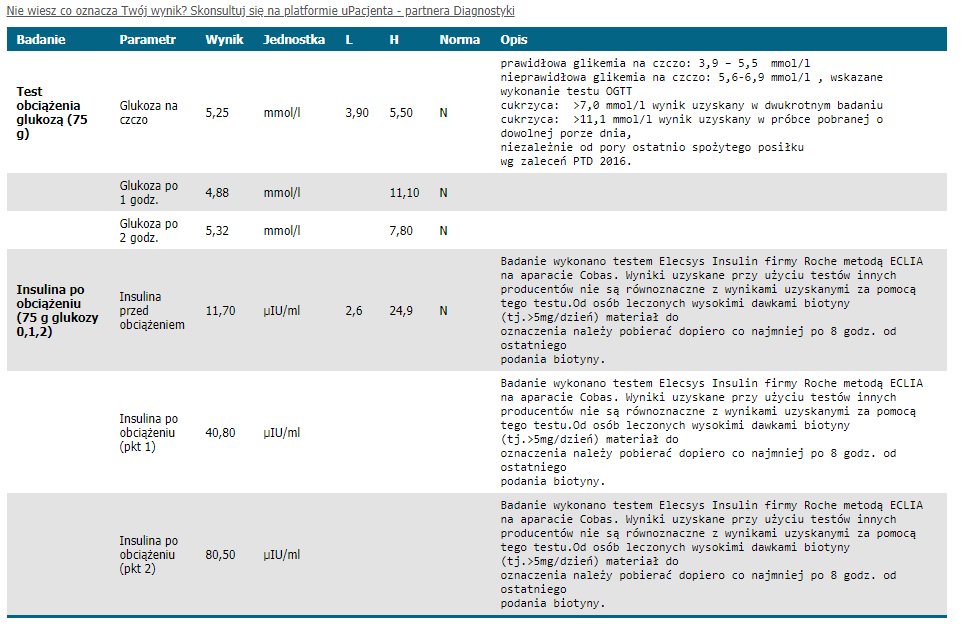The image size is (966, 624).
Task: Click the Wynik column header
Action: pos(224,40)
